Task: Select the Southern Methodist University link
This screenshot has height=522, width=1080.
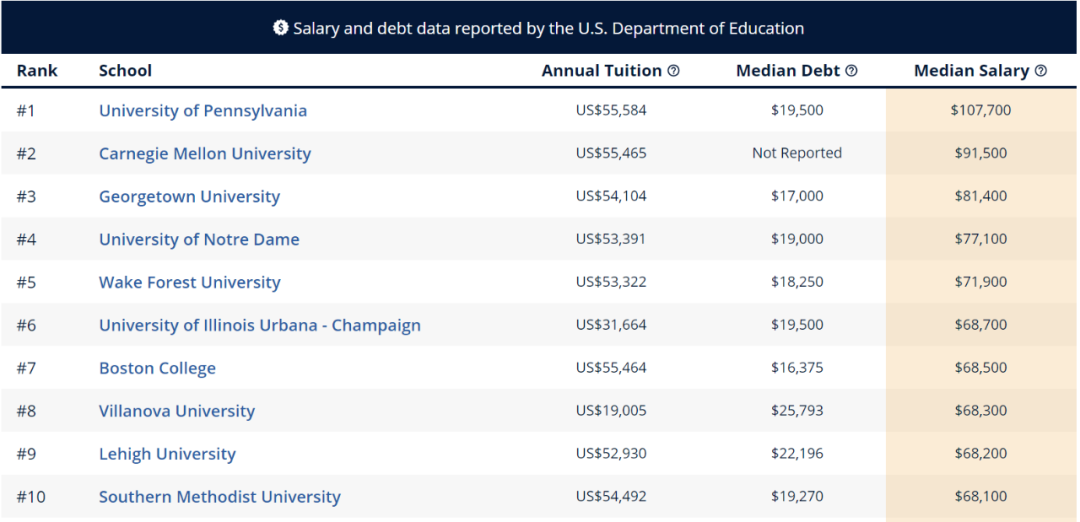Action: pyautogui.click(x=220, y=497)
